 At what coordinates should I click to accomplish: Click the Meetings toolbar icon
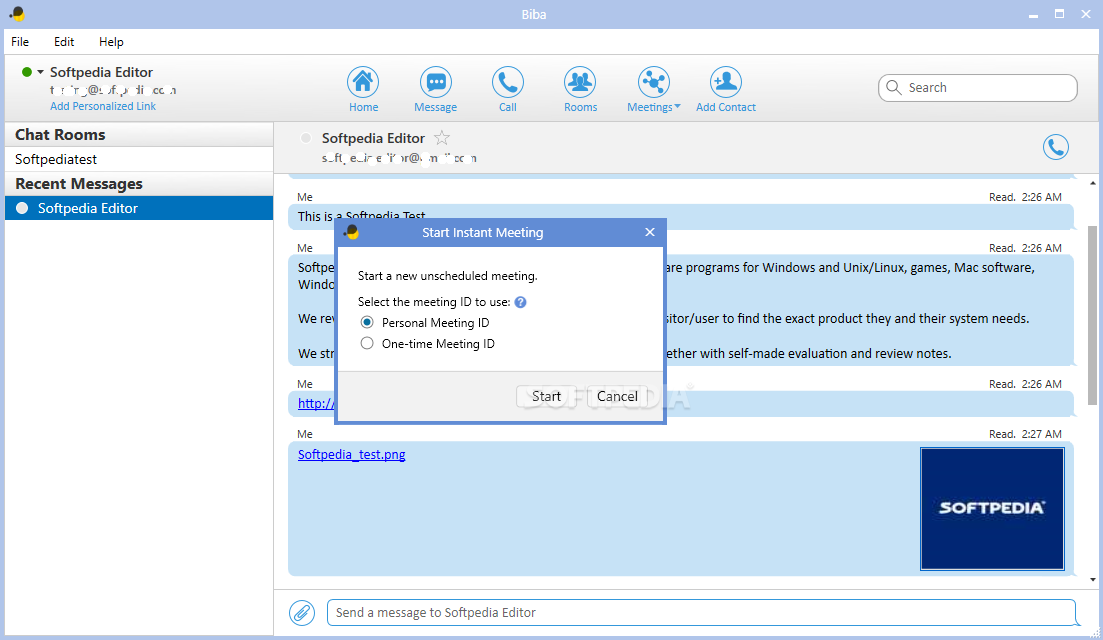(653, 82)
